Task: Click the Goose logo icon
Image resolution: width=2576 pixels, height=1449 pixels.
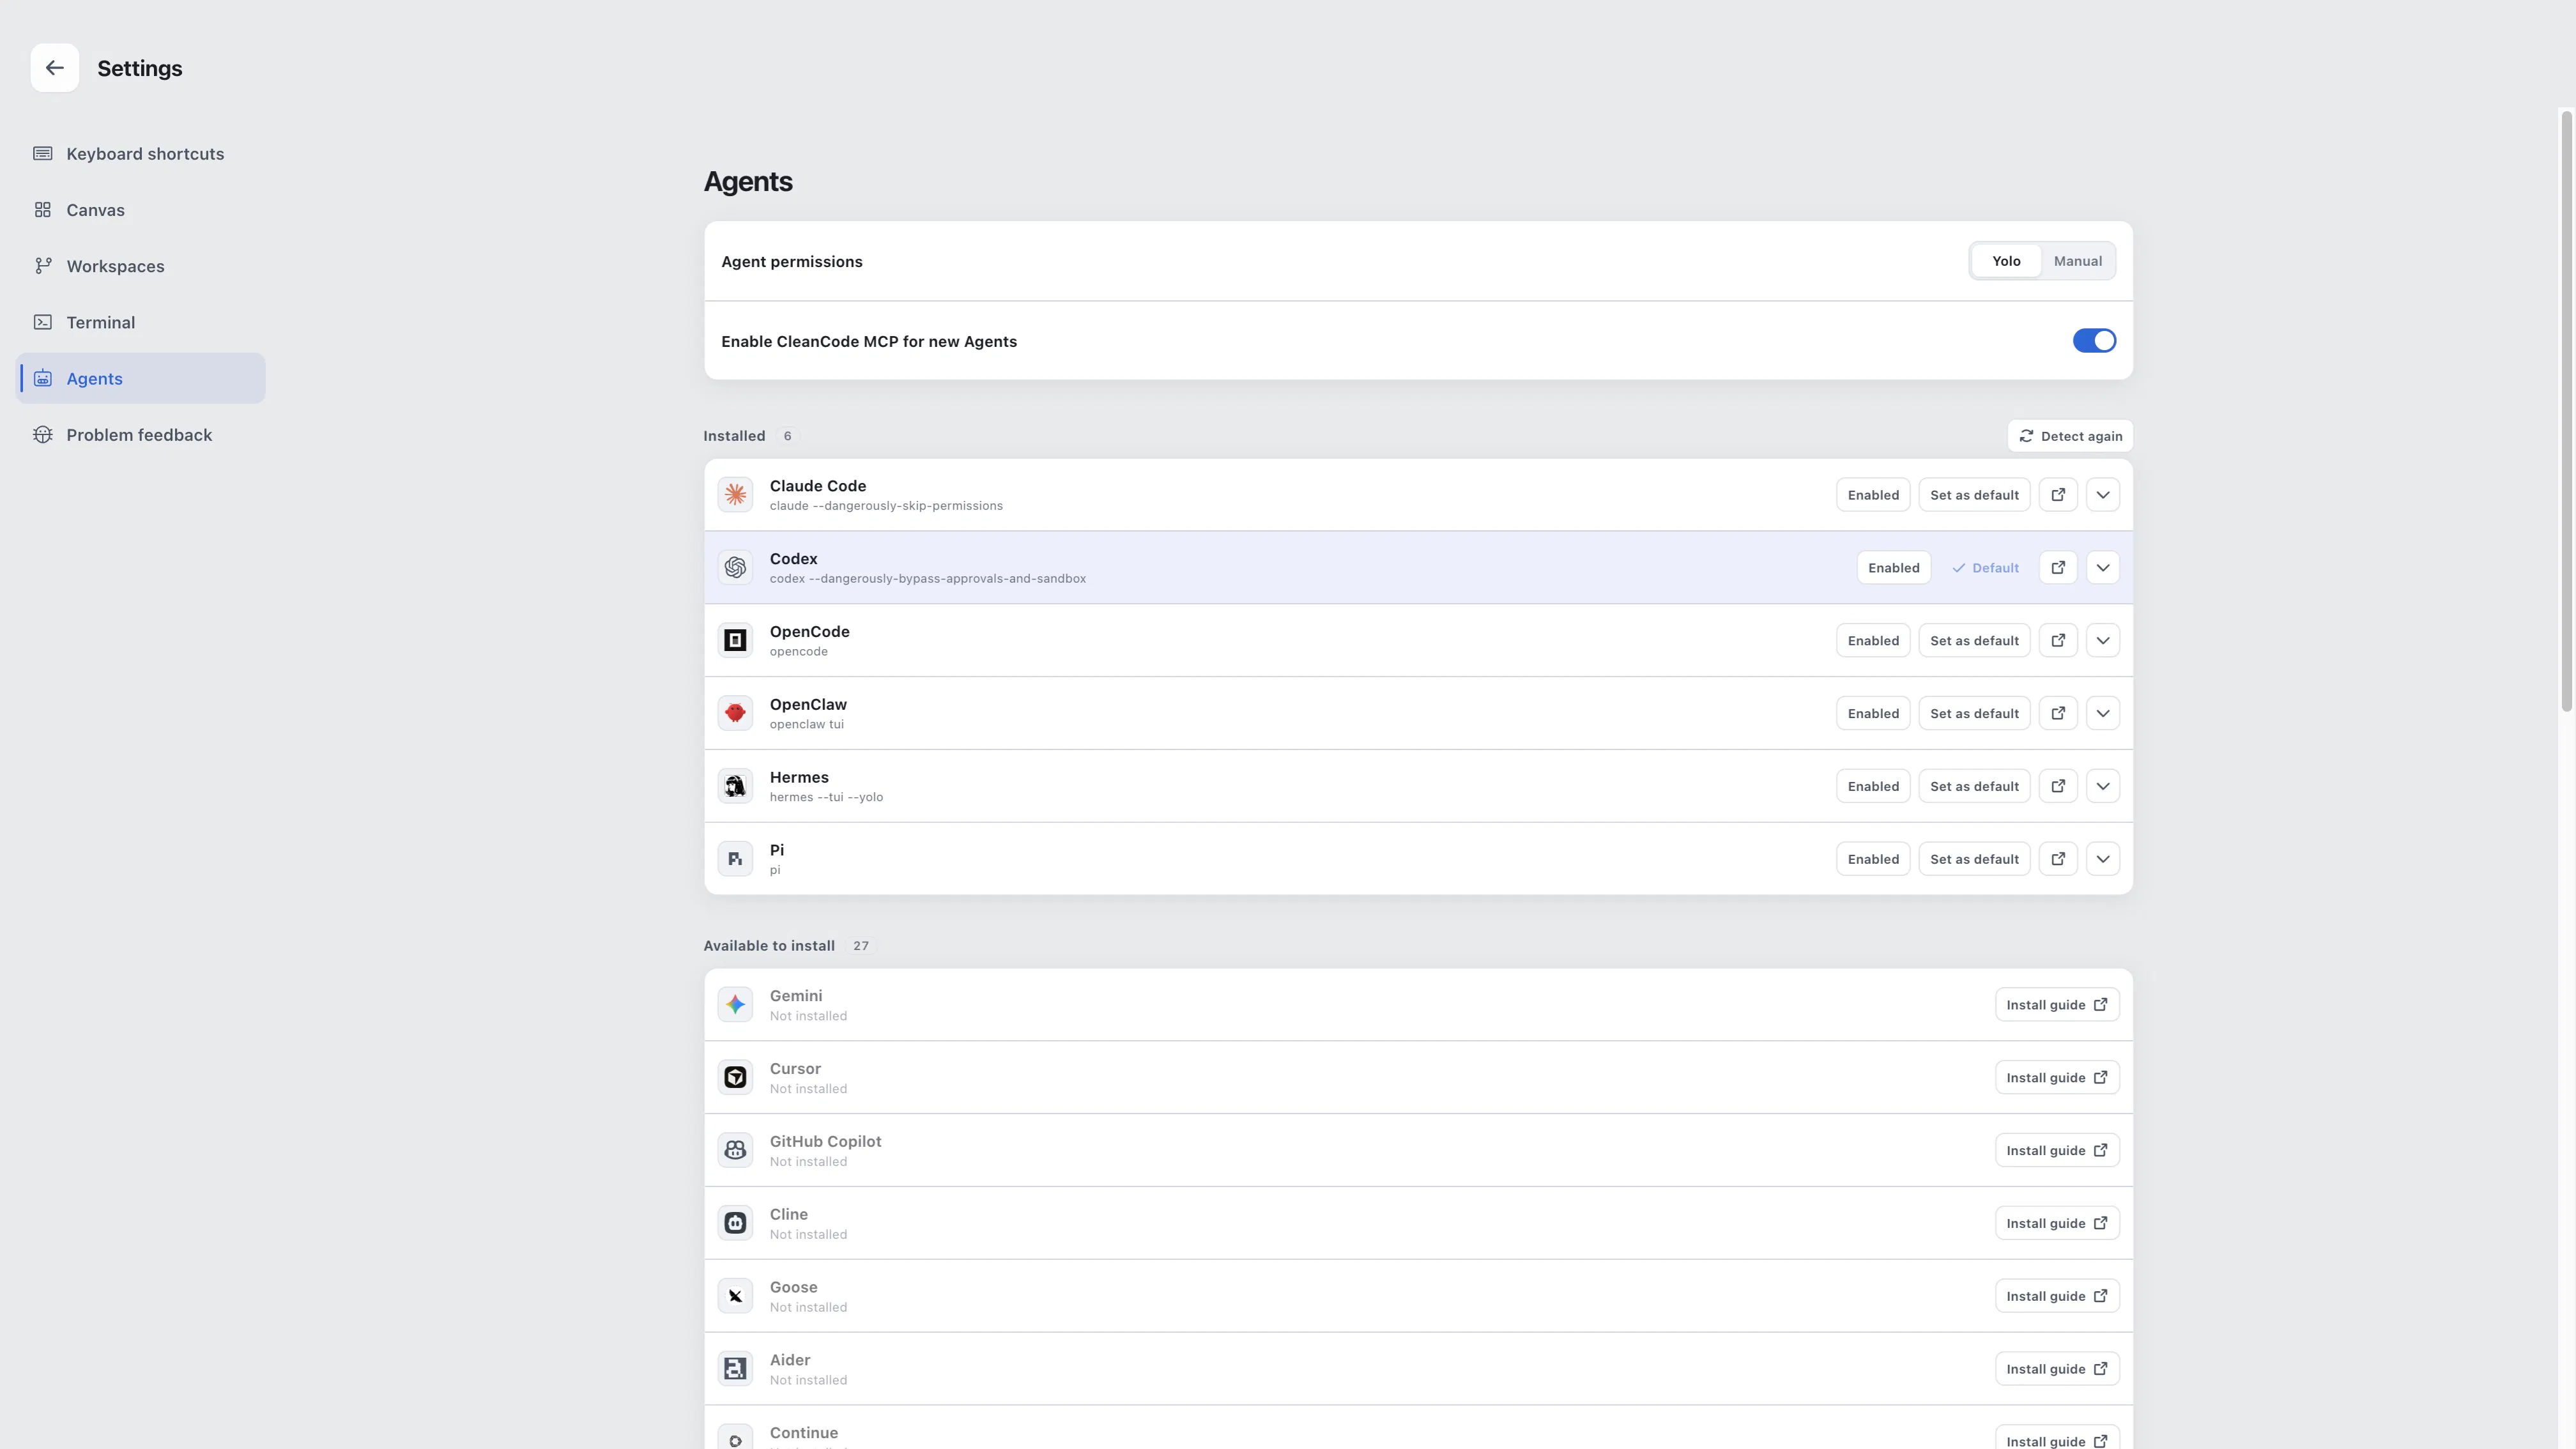Action: point(735,1296)
